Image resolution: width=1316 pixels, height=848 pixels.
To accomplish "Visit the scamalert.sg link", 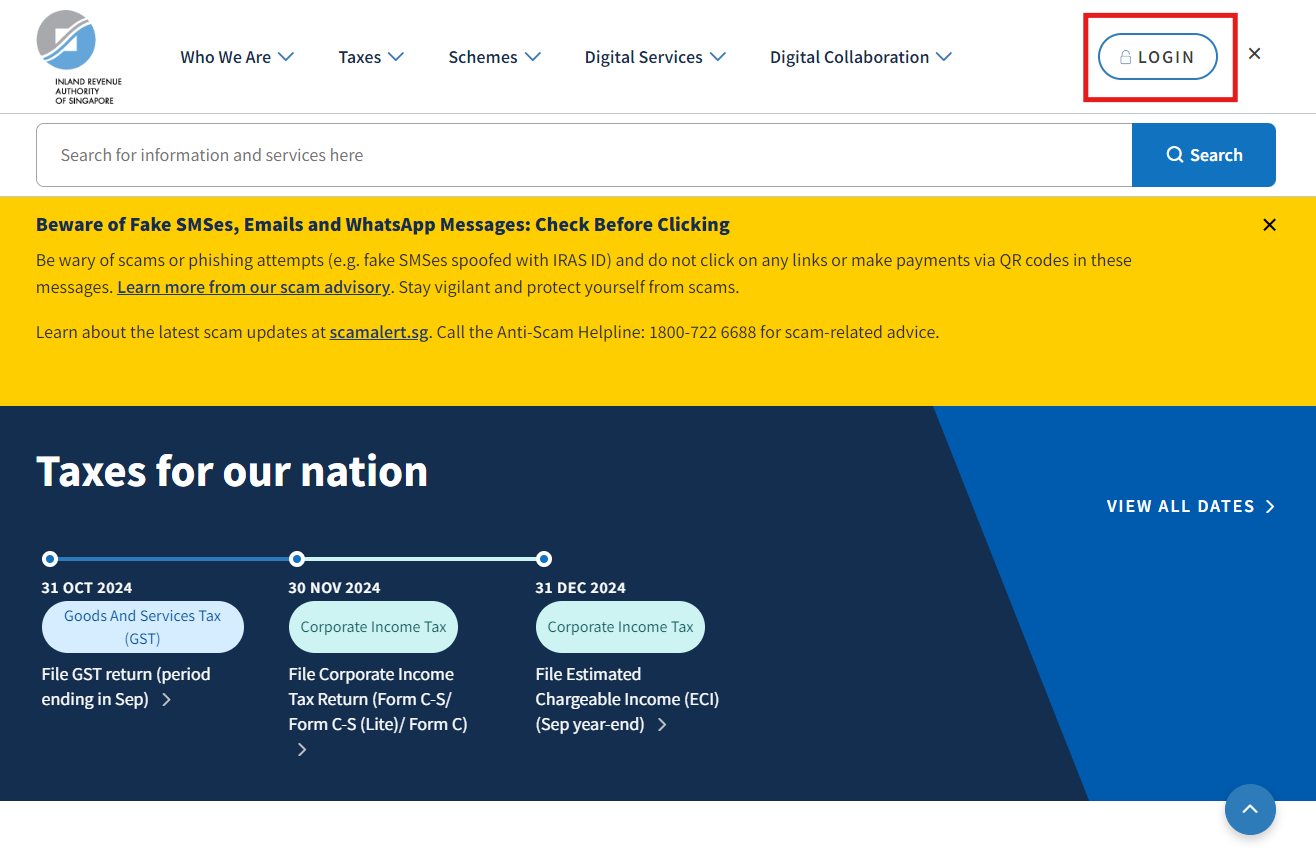I will pos(379,332).
